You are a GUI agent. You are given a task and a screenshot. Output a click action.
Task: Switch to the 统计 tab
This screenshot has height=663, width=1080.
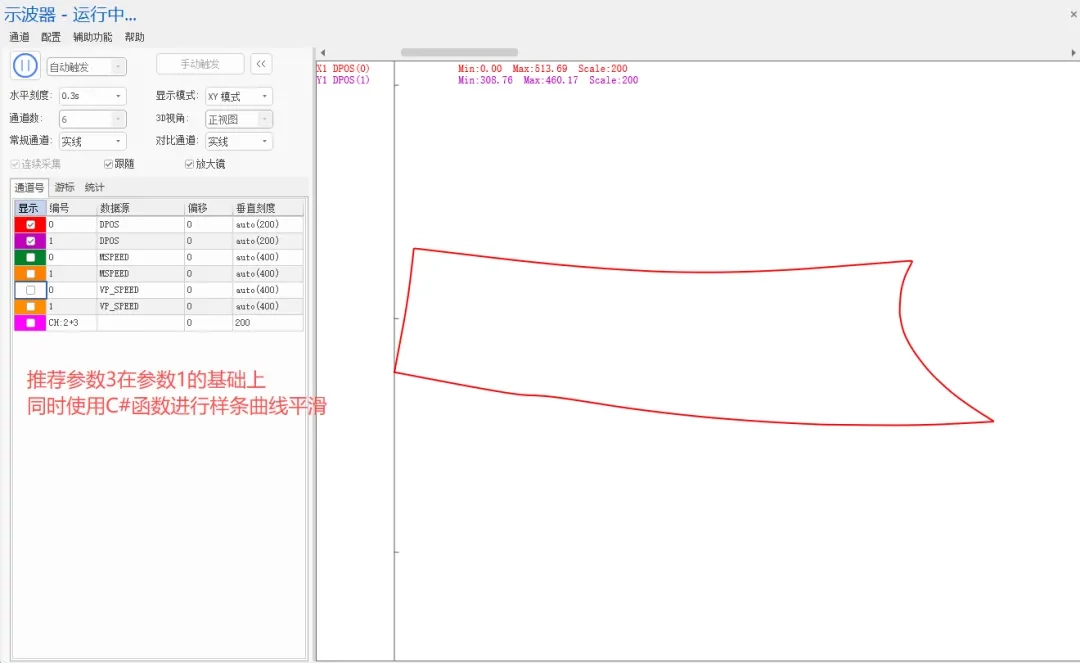point(94,187)
